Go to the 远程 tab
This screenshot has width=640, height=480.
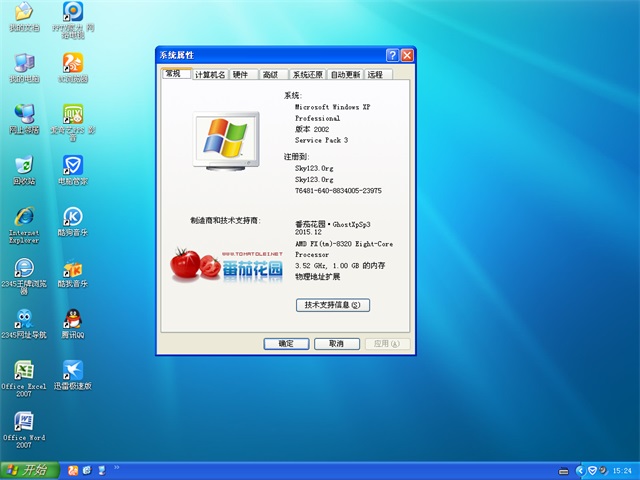pos(375,74)
